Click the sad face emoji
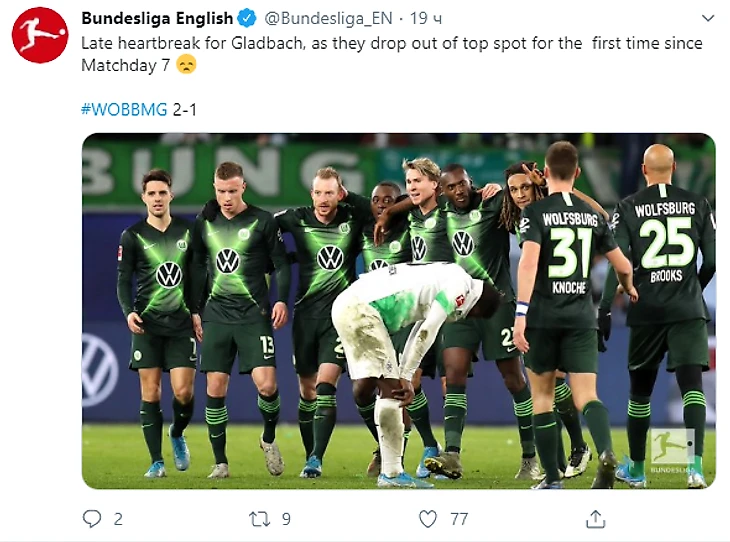730x542 pixels. [x=186, y=64]
